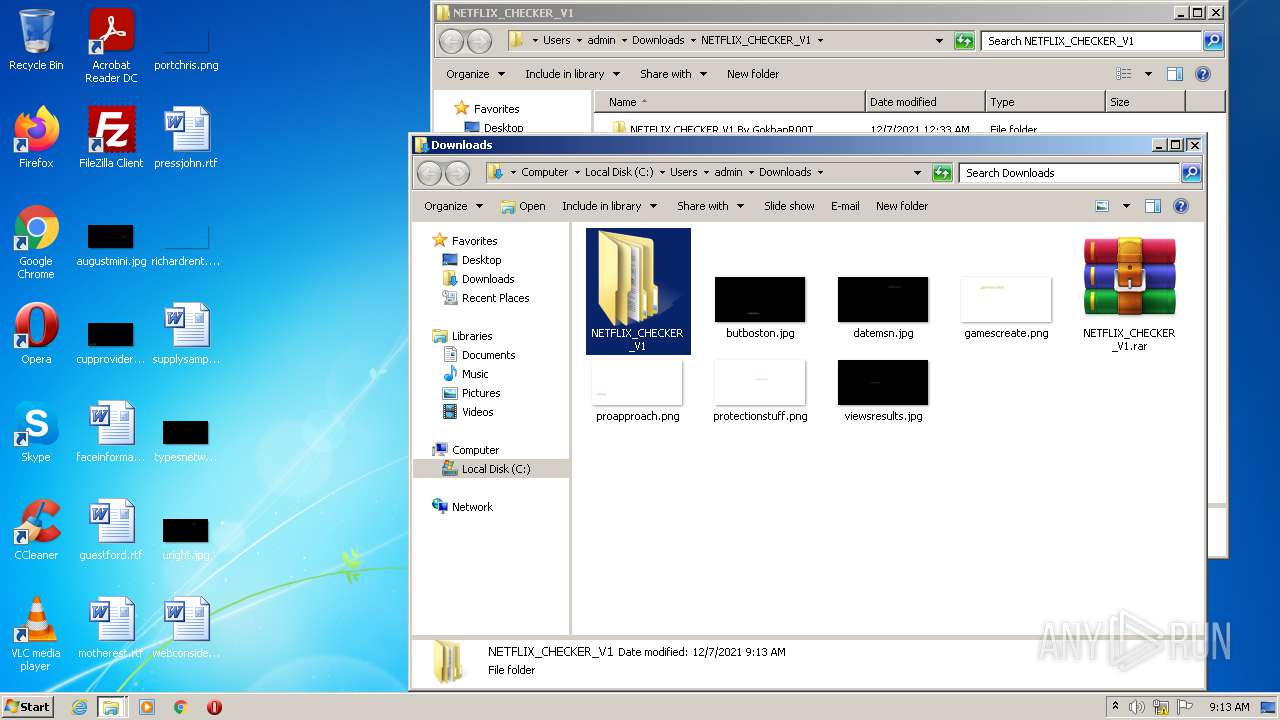Sort by Name column in NETFLIX_CHECKER_V1 window

pos(729,102)
